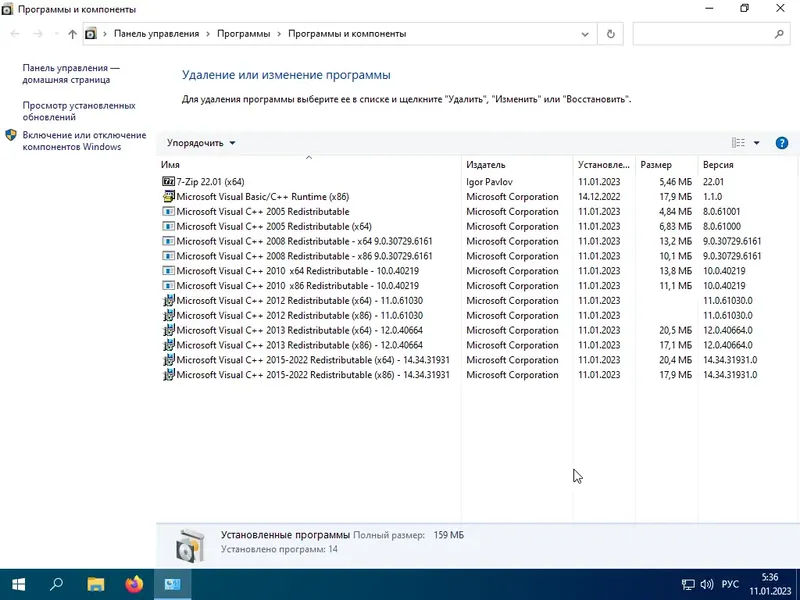Click the change-view list icon
This screenshot has height=600, width=800.
pyautogui.click(x=737, y=142)
